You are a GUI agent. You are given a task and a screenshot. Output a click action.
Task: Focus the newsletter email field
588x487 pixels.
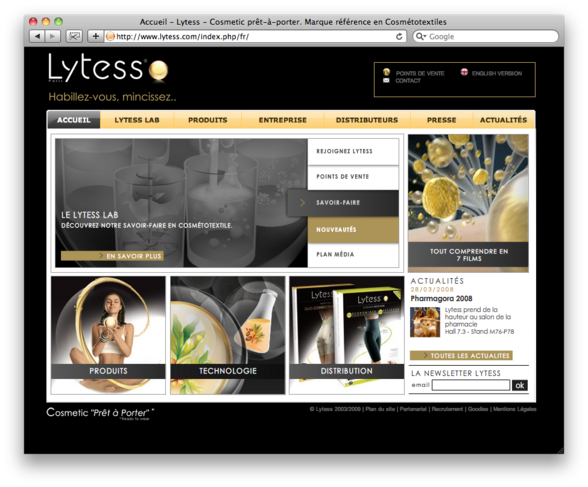click(471, 385)
